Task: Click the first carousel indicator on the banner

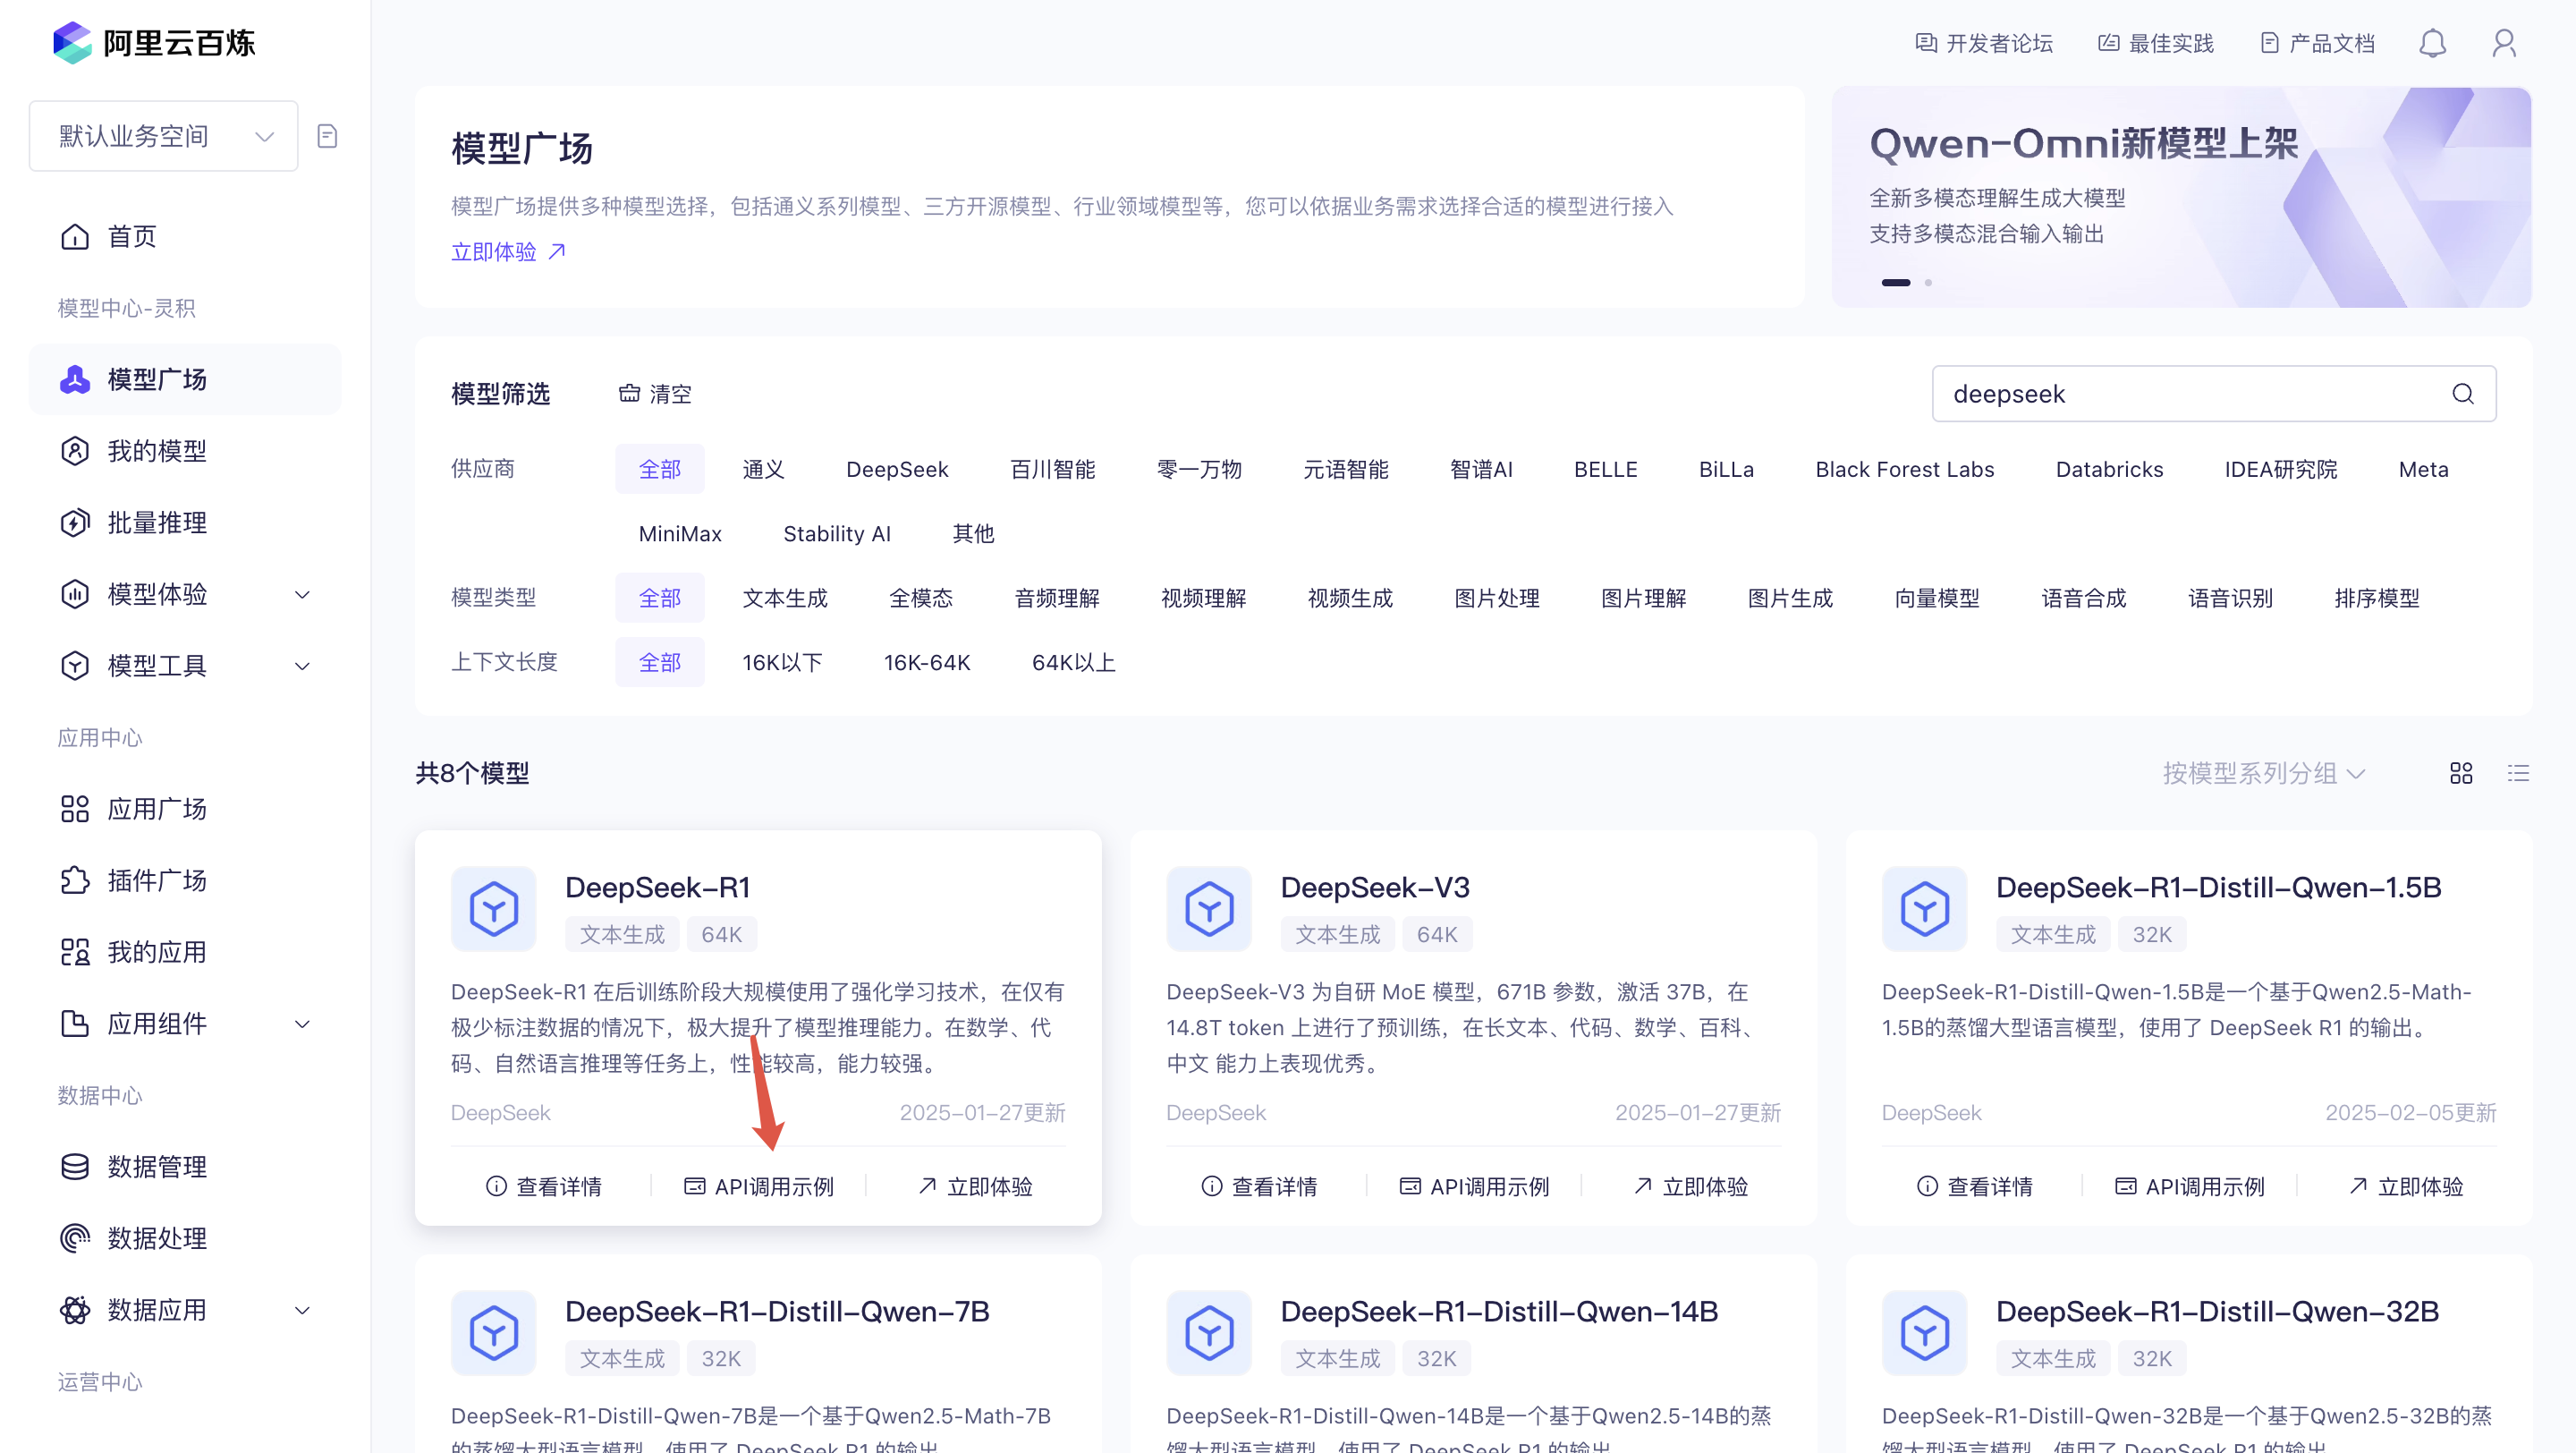Action: [x=1896, y=283]
